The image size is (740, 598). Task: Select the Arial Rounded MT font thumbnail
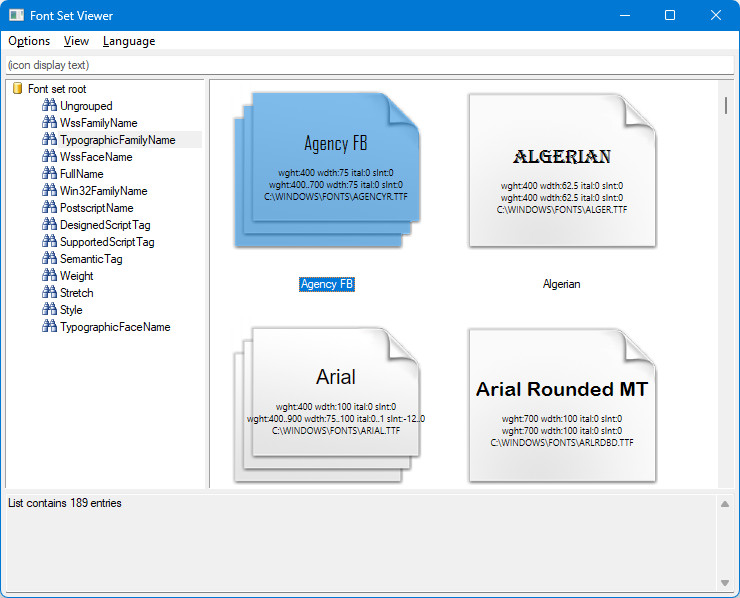(x=562, y=405)
